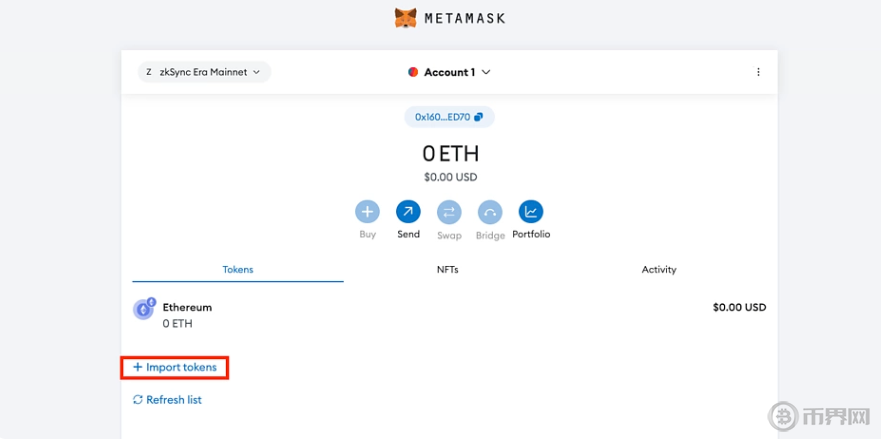This screenshot has height=444, width=881.
Task: Switch to the NFTs tab
Action: tap(448, 270)
